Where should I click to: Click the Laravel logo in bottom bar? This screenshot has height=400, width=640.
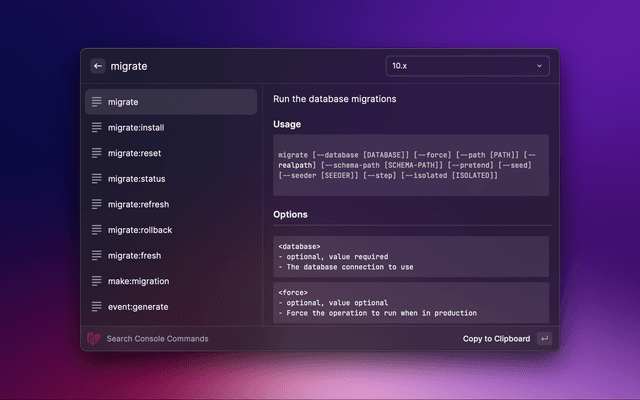[95, 339]
